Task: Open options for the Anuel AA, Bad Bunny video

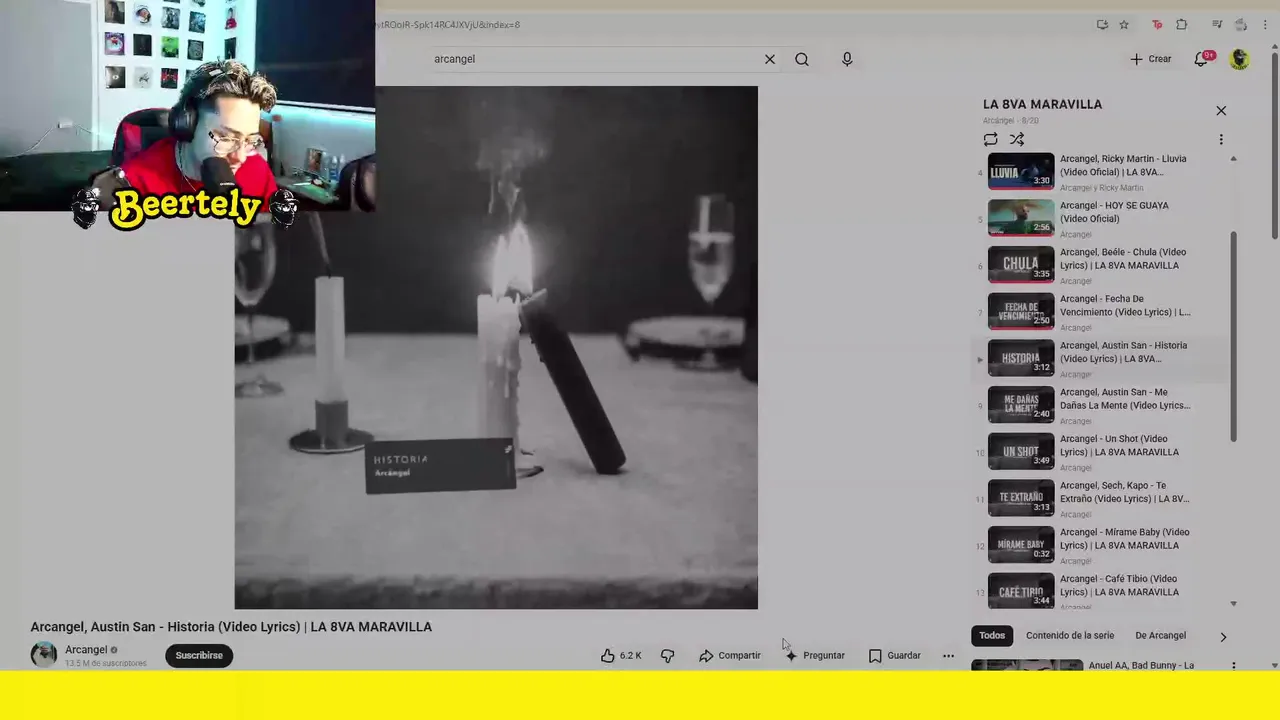Action: point(1233,666)
